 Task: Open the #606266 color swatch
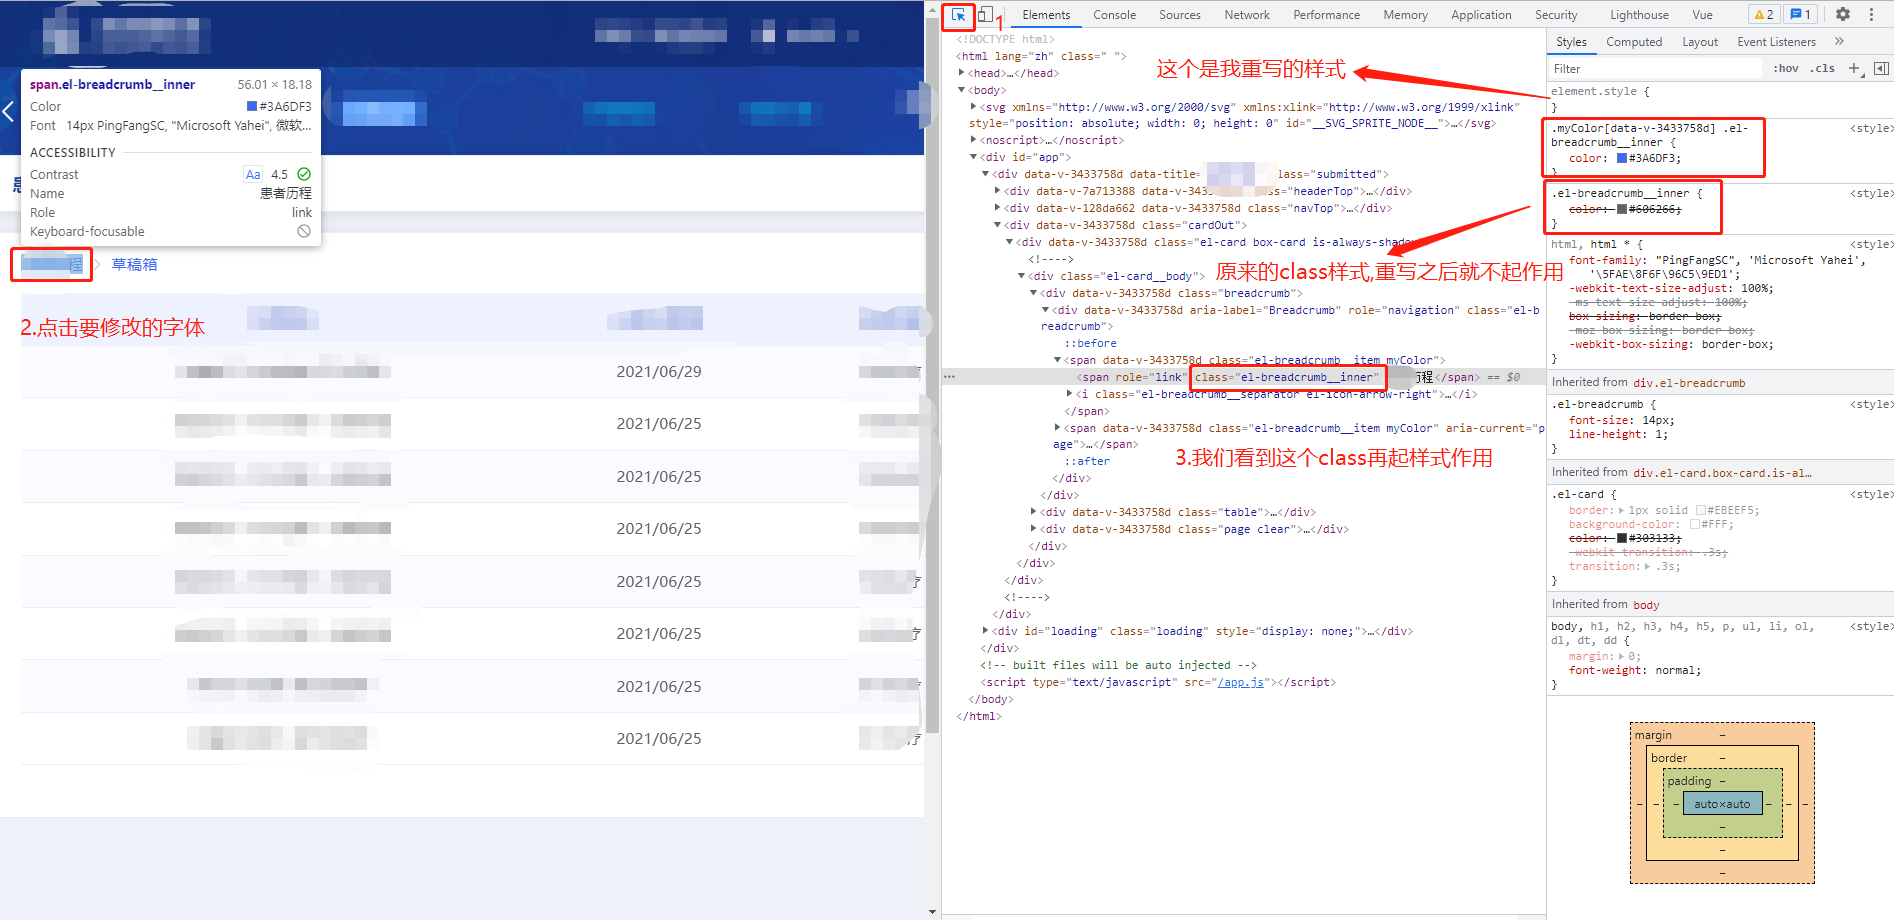1622,209
